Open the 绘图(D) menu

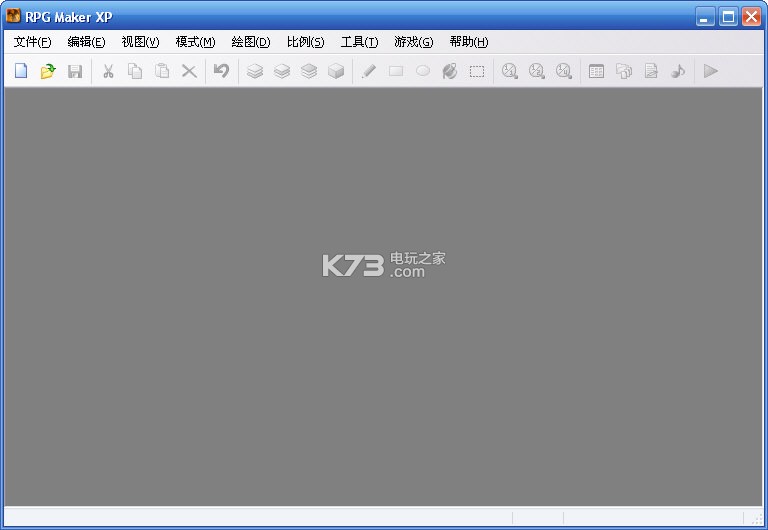(250, 42)
